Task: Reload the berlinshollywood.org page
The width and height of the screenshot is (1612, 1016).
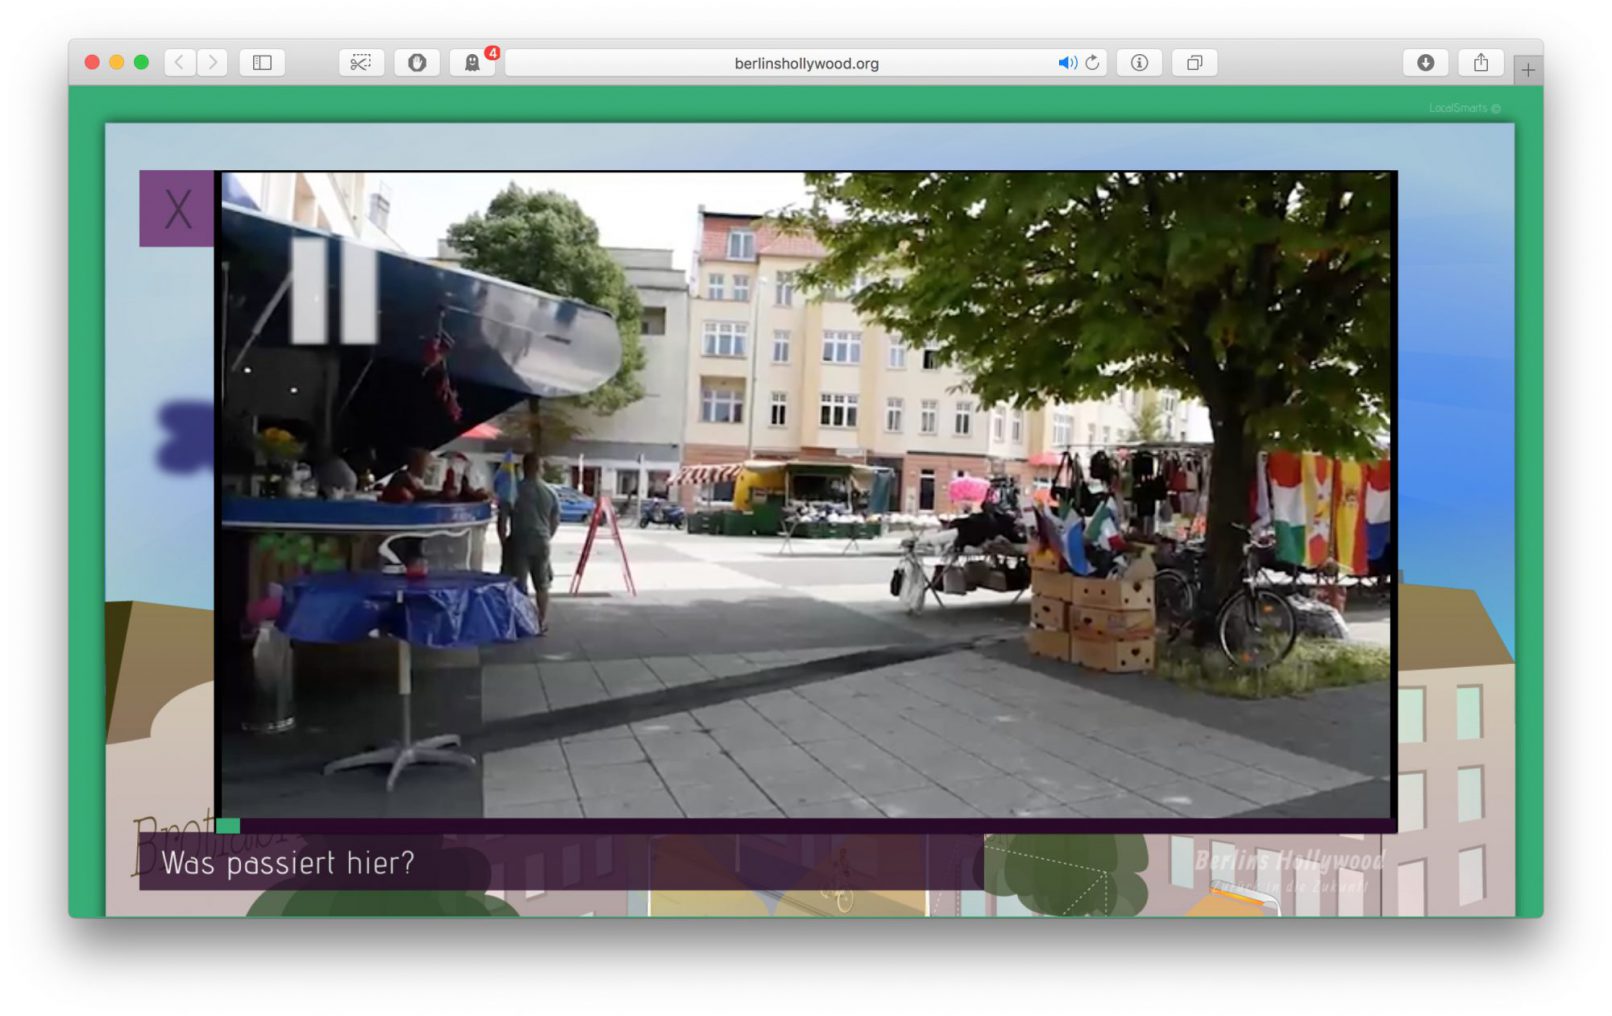Action: point(1092,63)
